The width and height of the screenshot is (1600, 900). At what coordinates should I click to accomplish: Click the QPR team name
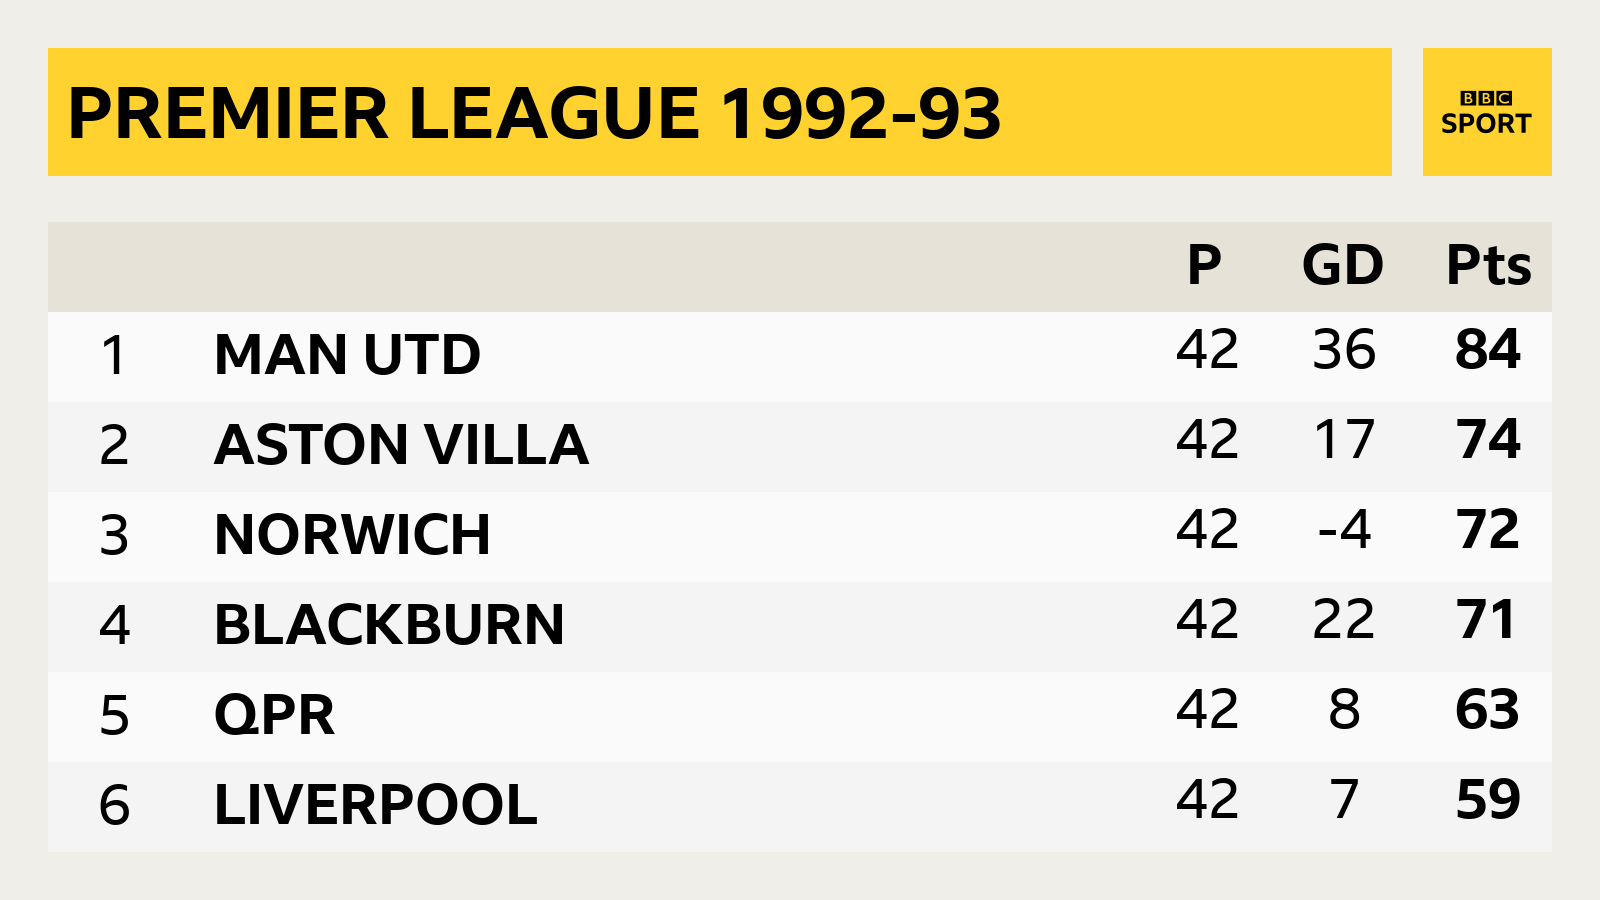click(274, 715)
